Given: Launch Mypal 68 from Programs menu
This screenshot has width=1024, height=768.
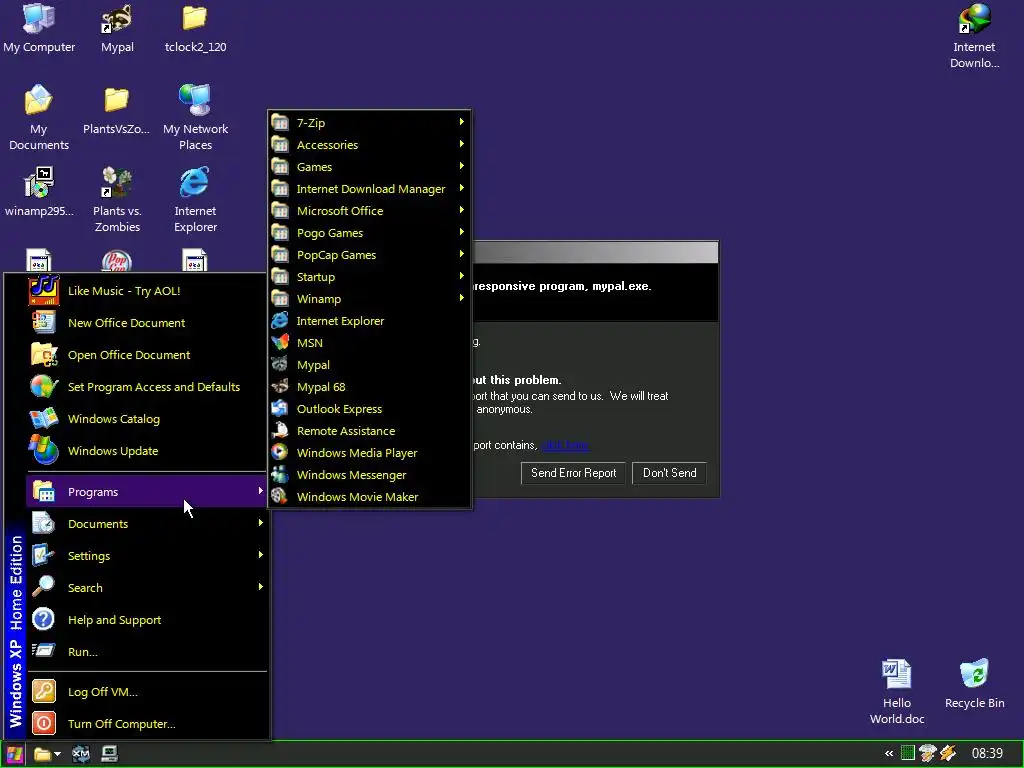Looking at the screenshot, I should 369,387.
